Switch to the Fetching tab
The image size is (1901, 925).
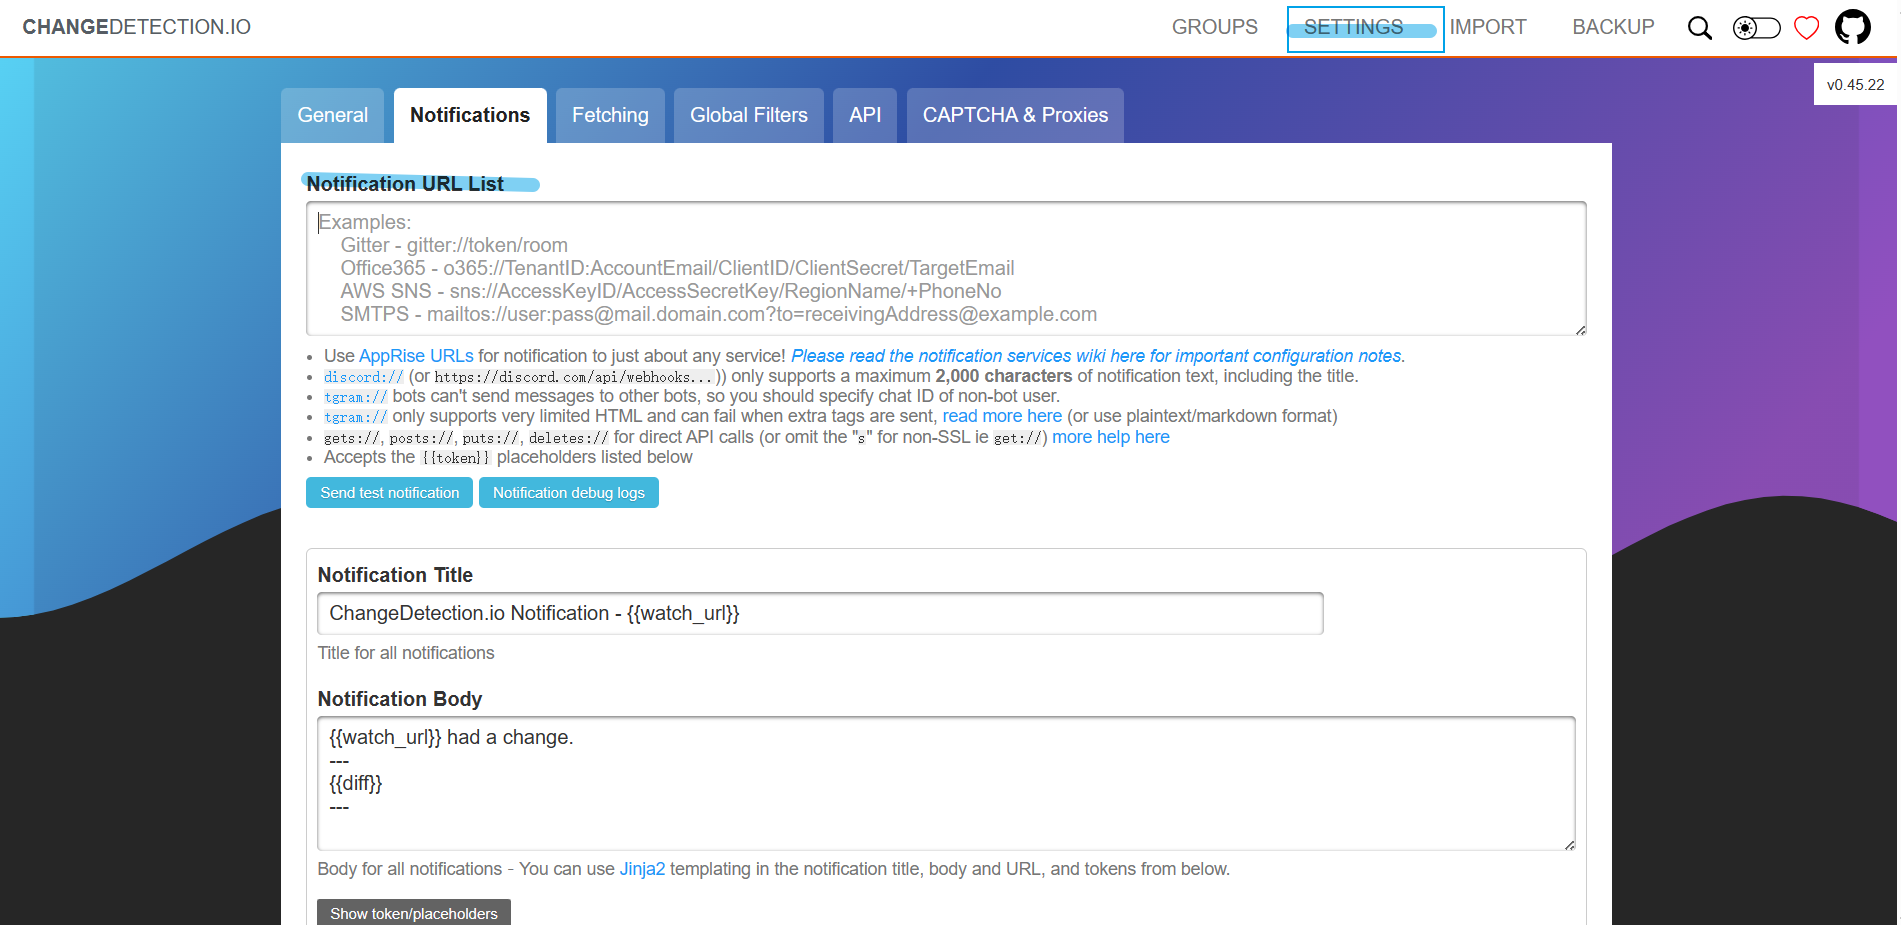(610, 116)
